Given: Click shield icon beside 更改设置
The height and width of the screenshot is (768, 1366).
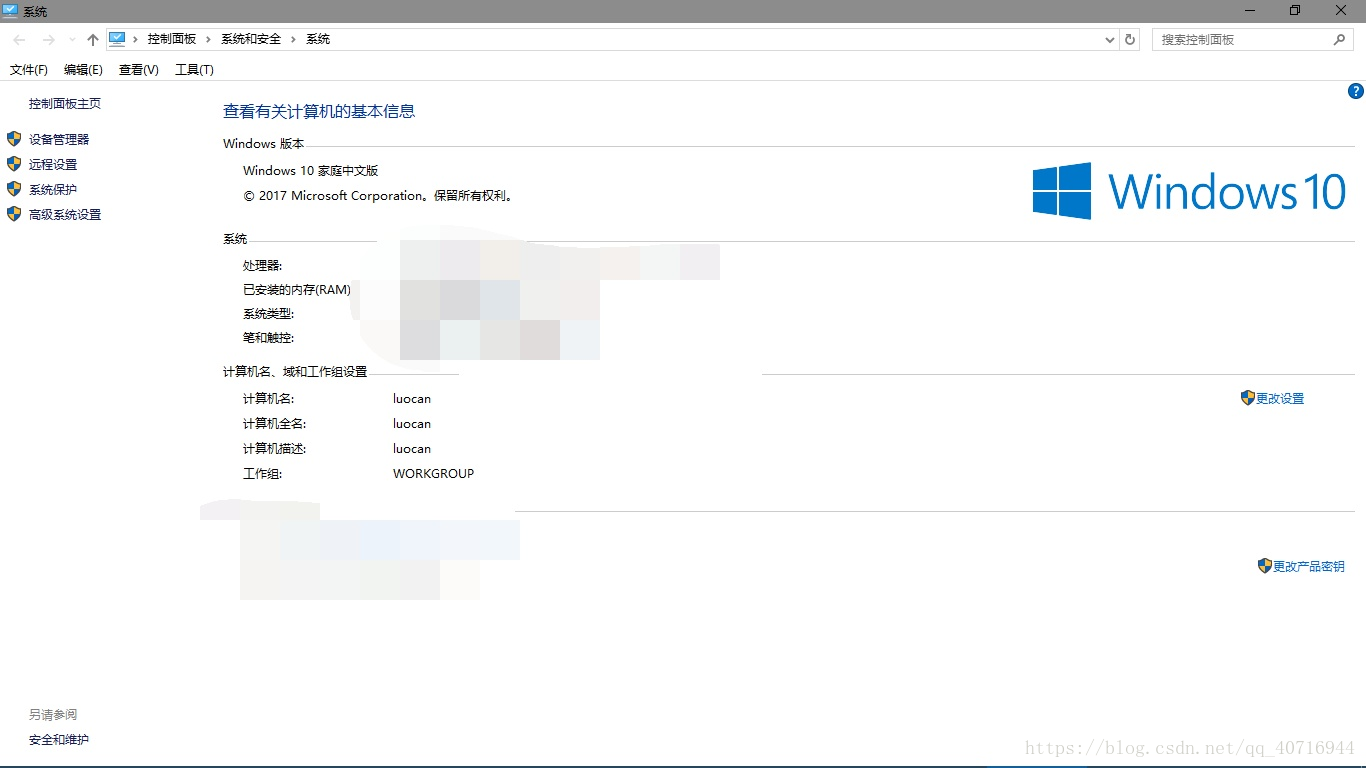Looking at the screenshot, I should (1247, 398).
